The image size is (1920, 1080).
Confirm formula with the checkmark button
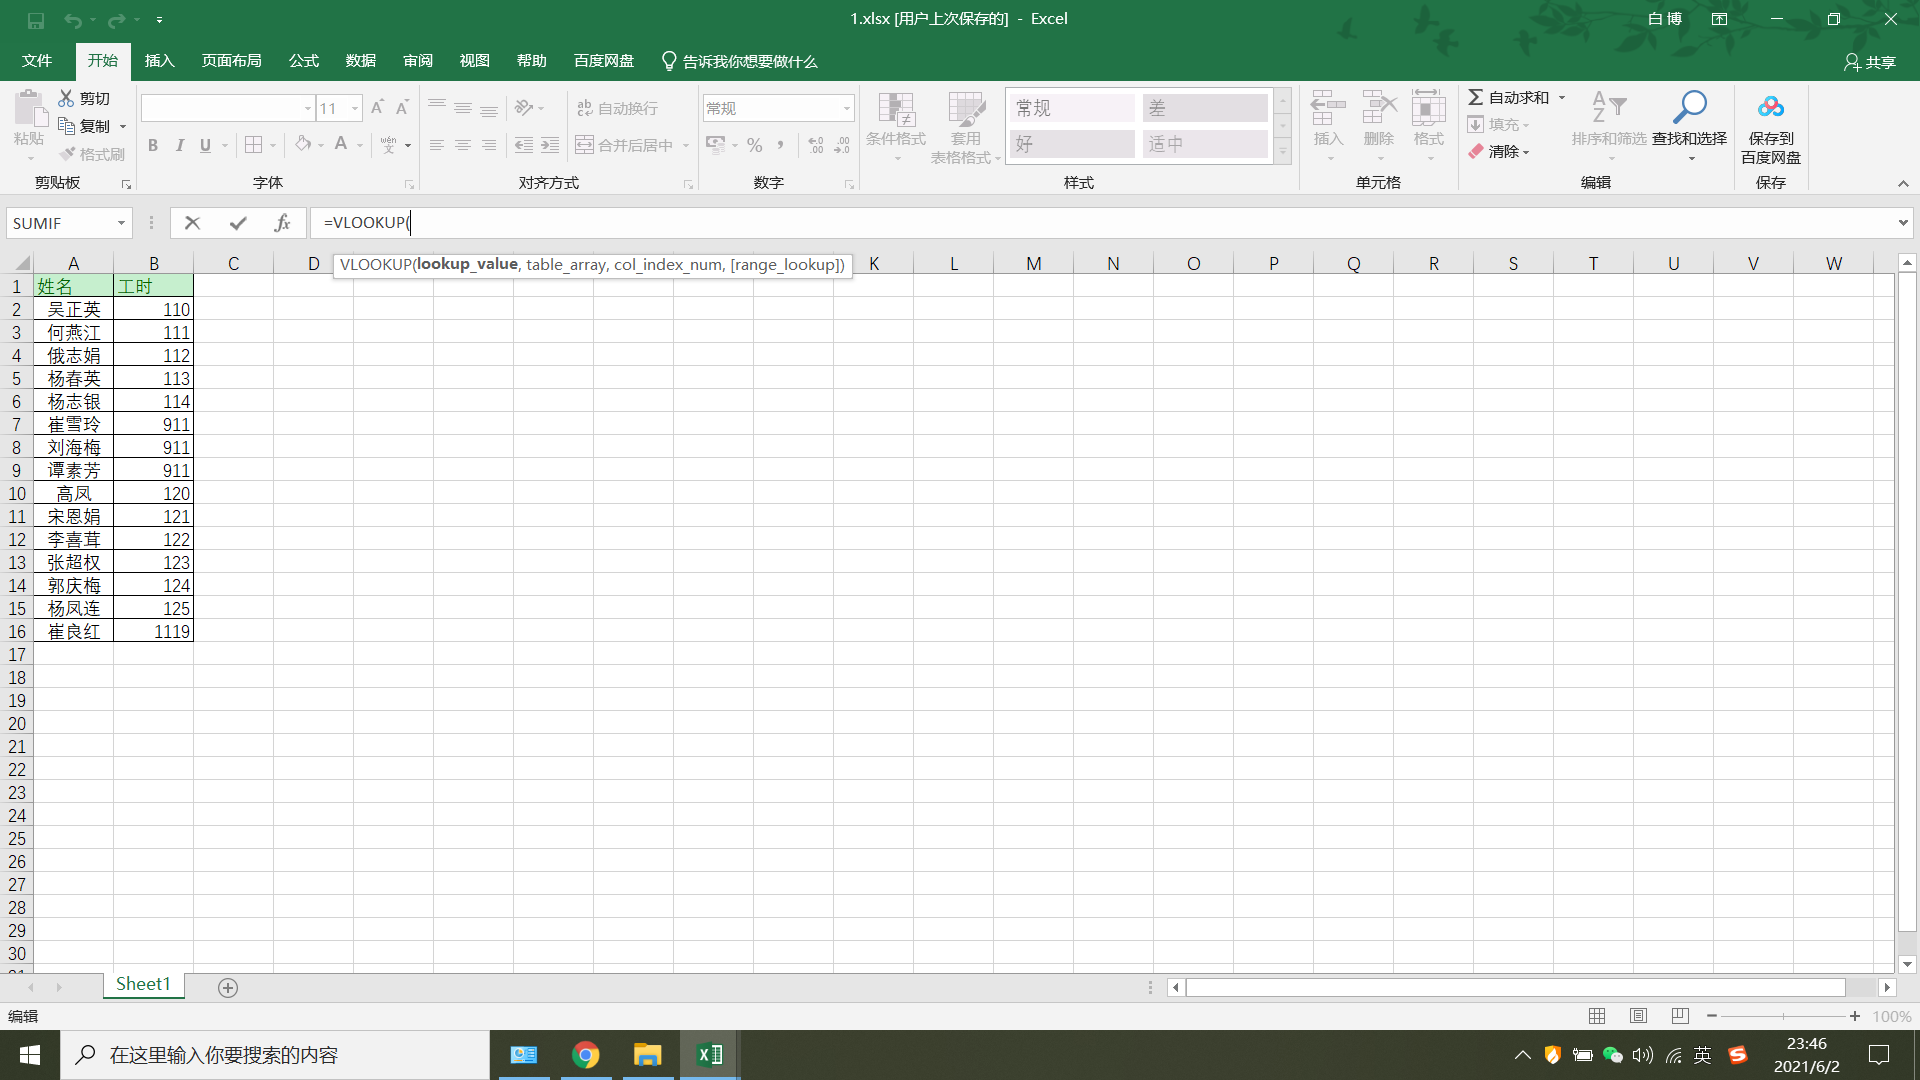point(237,222)
